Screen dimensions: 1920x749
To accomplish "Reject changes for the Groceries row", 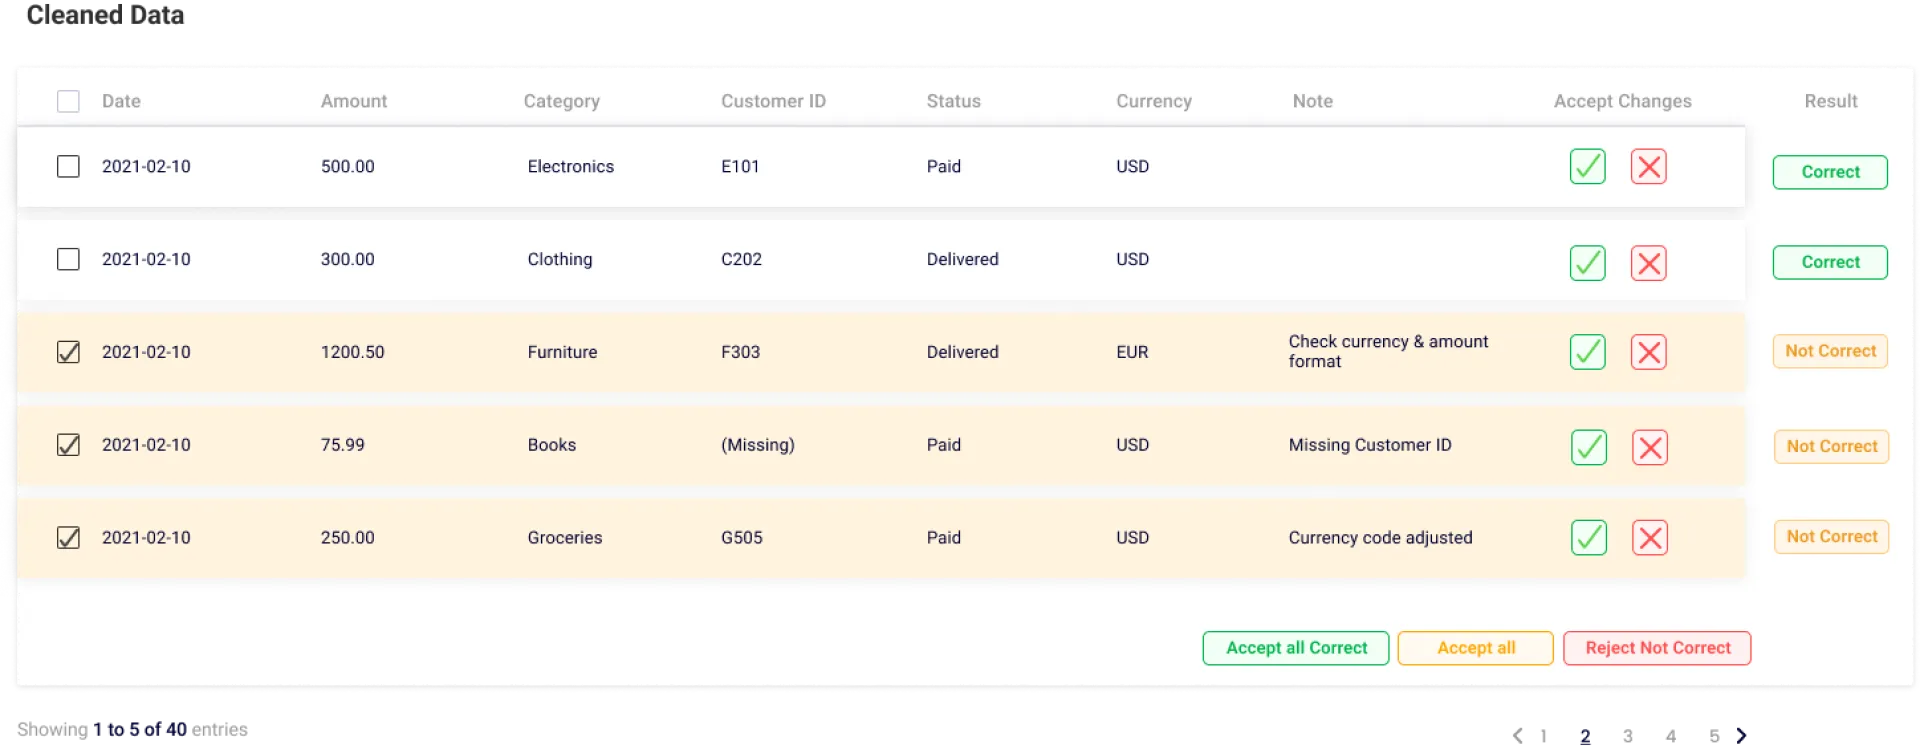I will click(x=1649, y=538).
